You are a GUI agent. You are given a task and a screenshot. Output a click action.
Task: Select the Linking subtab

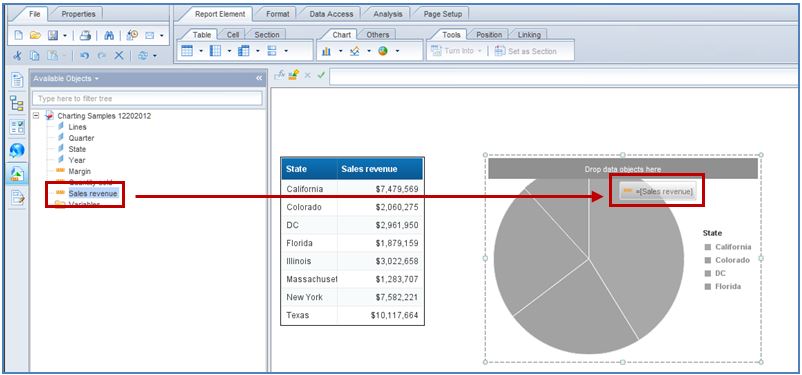[529, 35]
